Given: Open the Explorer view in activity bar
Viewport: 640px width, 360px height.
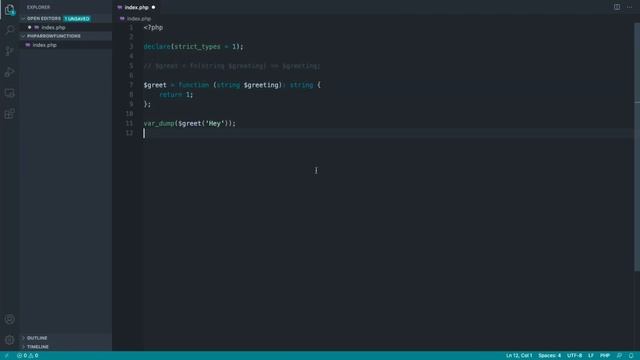Looking at the screenshot, I should (x=9, y=10).
